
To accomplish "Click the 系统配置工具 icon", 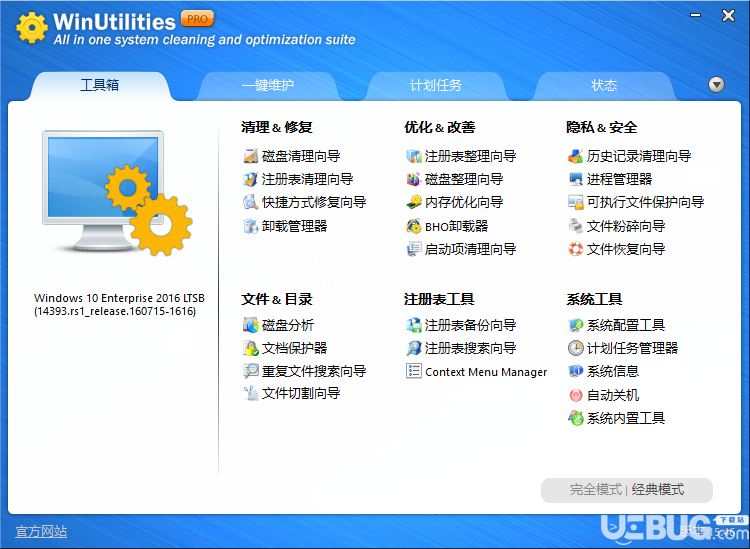I will pyautogui.click(x=575, y=325).
